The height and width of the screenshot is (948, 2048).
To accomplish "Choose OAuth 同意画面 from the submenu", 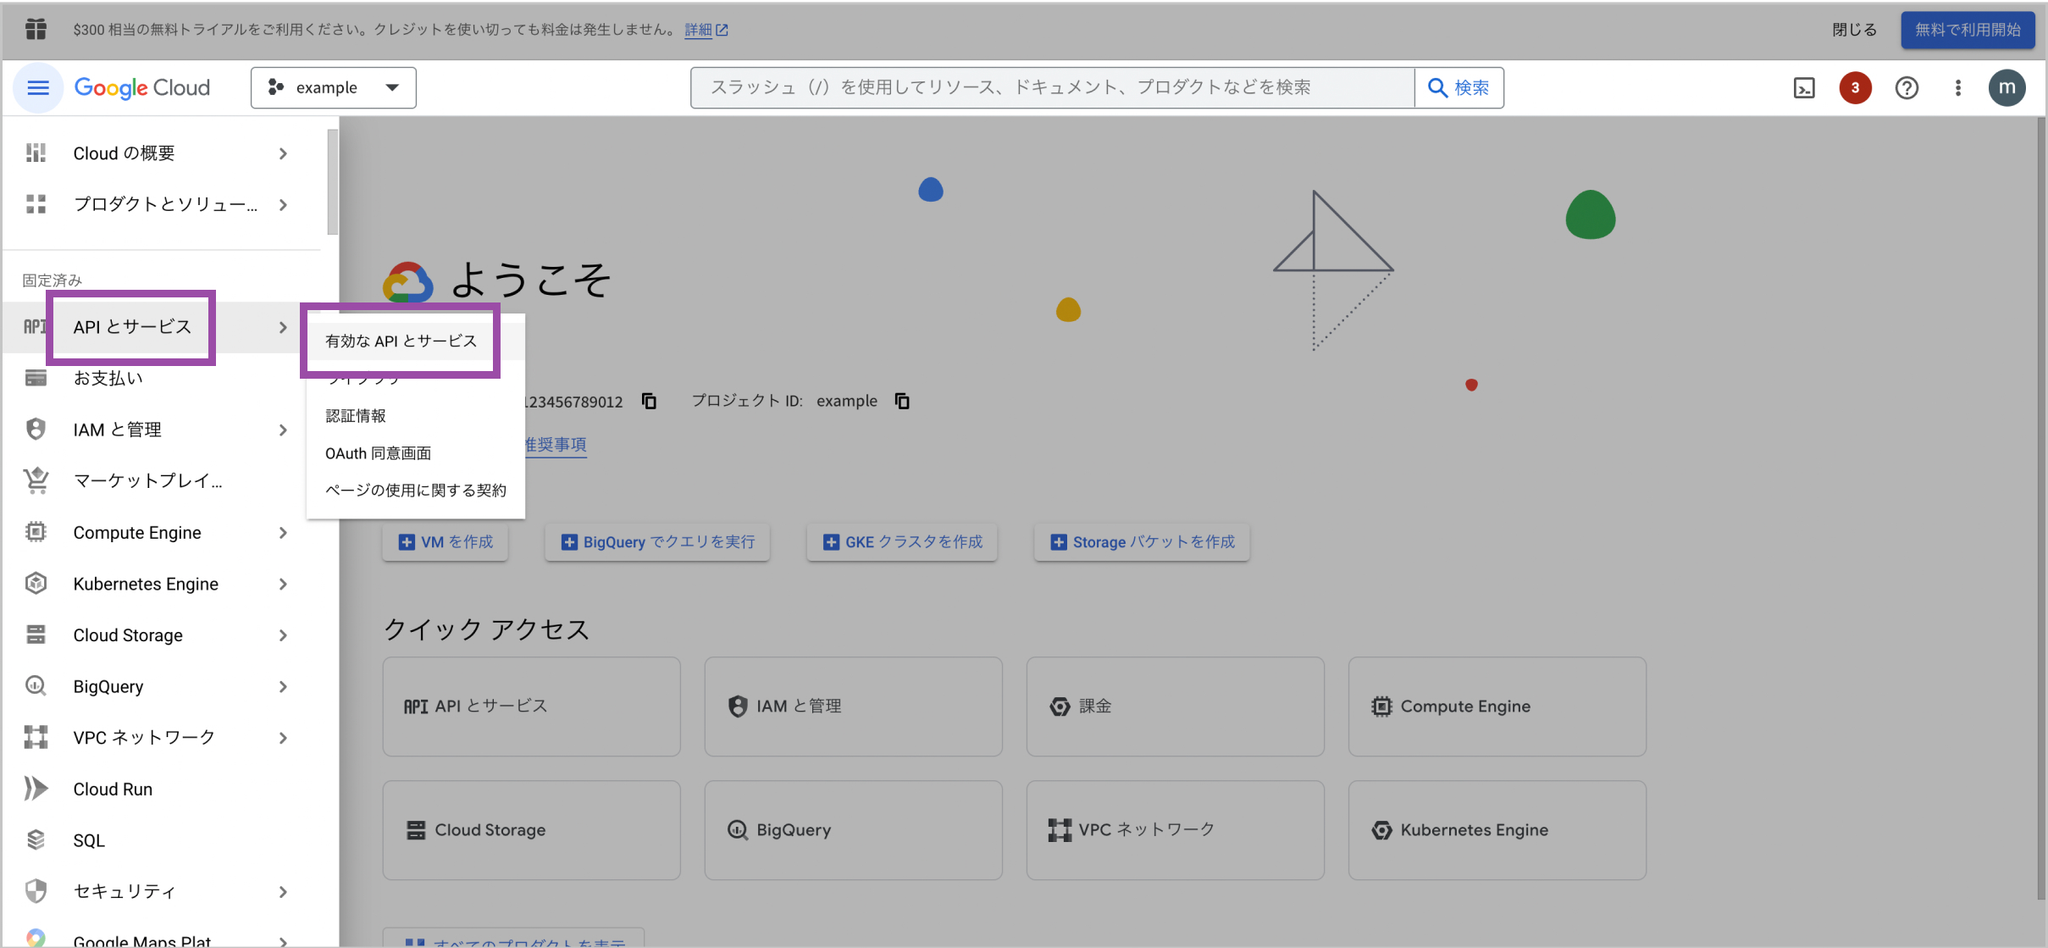I will tap(378, 453).
